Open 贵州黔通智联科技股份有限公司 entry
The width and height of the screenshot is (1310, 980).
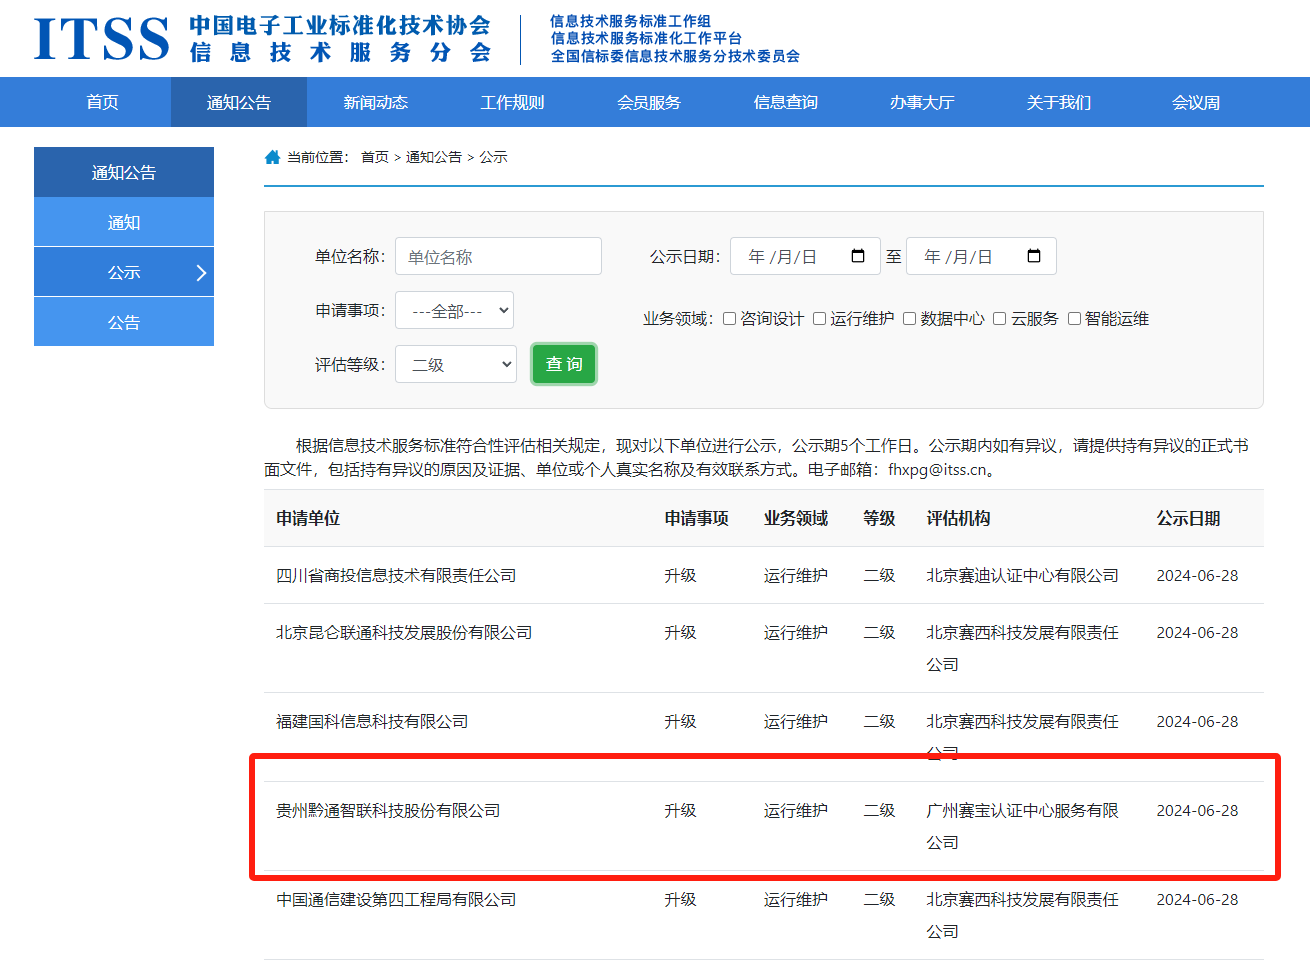388,810
